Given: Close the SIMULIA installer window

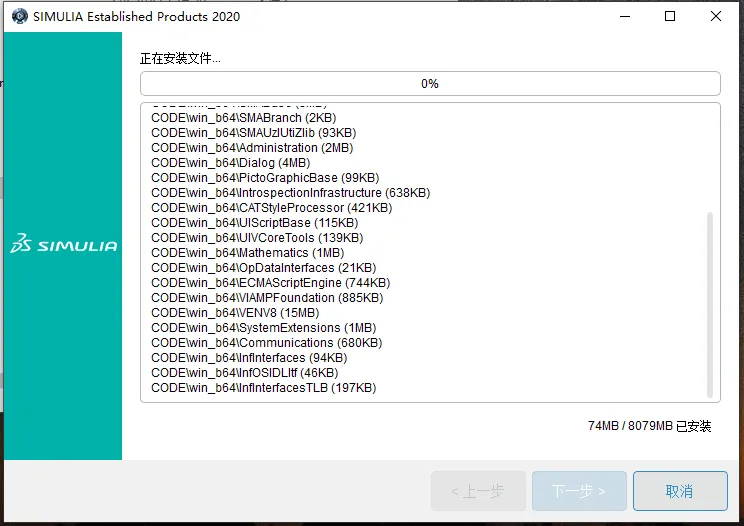Looking at the screenshot, I should point(716,16).
